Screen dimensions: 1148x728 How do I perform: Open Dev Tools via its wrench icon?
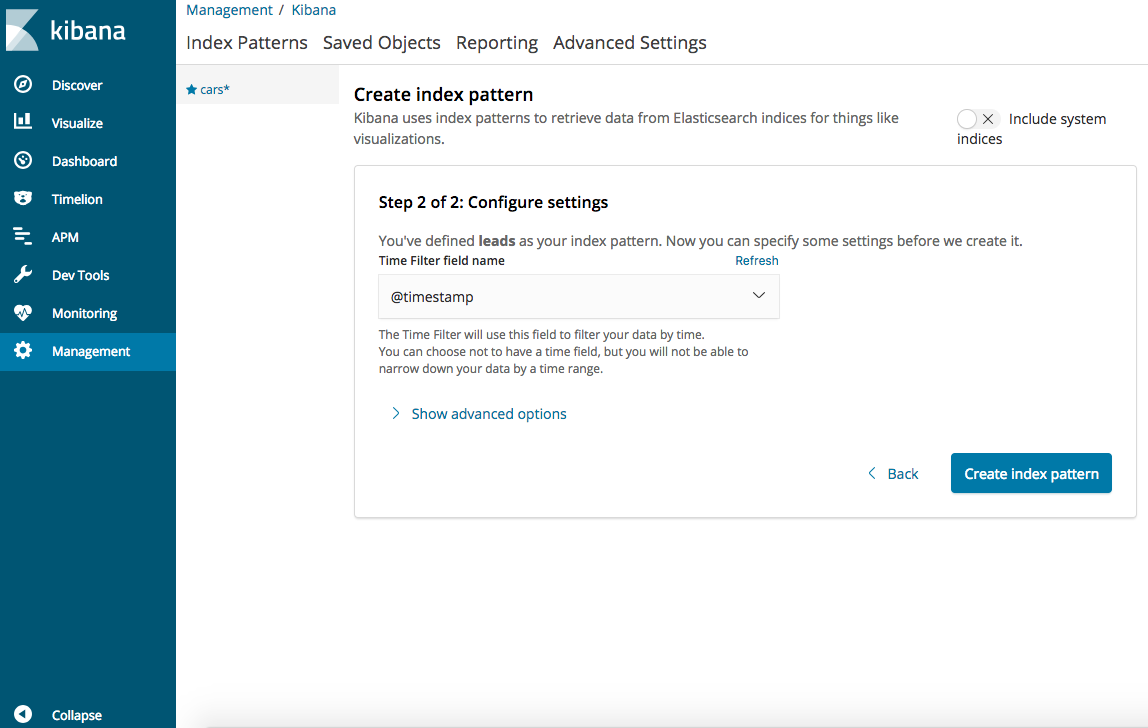[23, 275]
